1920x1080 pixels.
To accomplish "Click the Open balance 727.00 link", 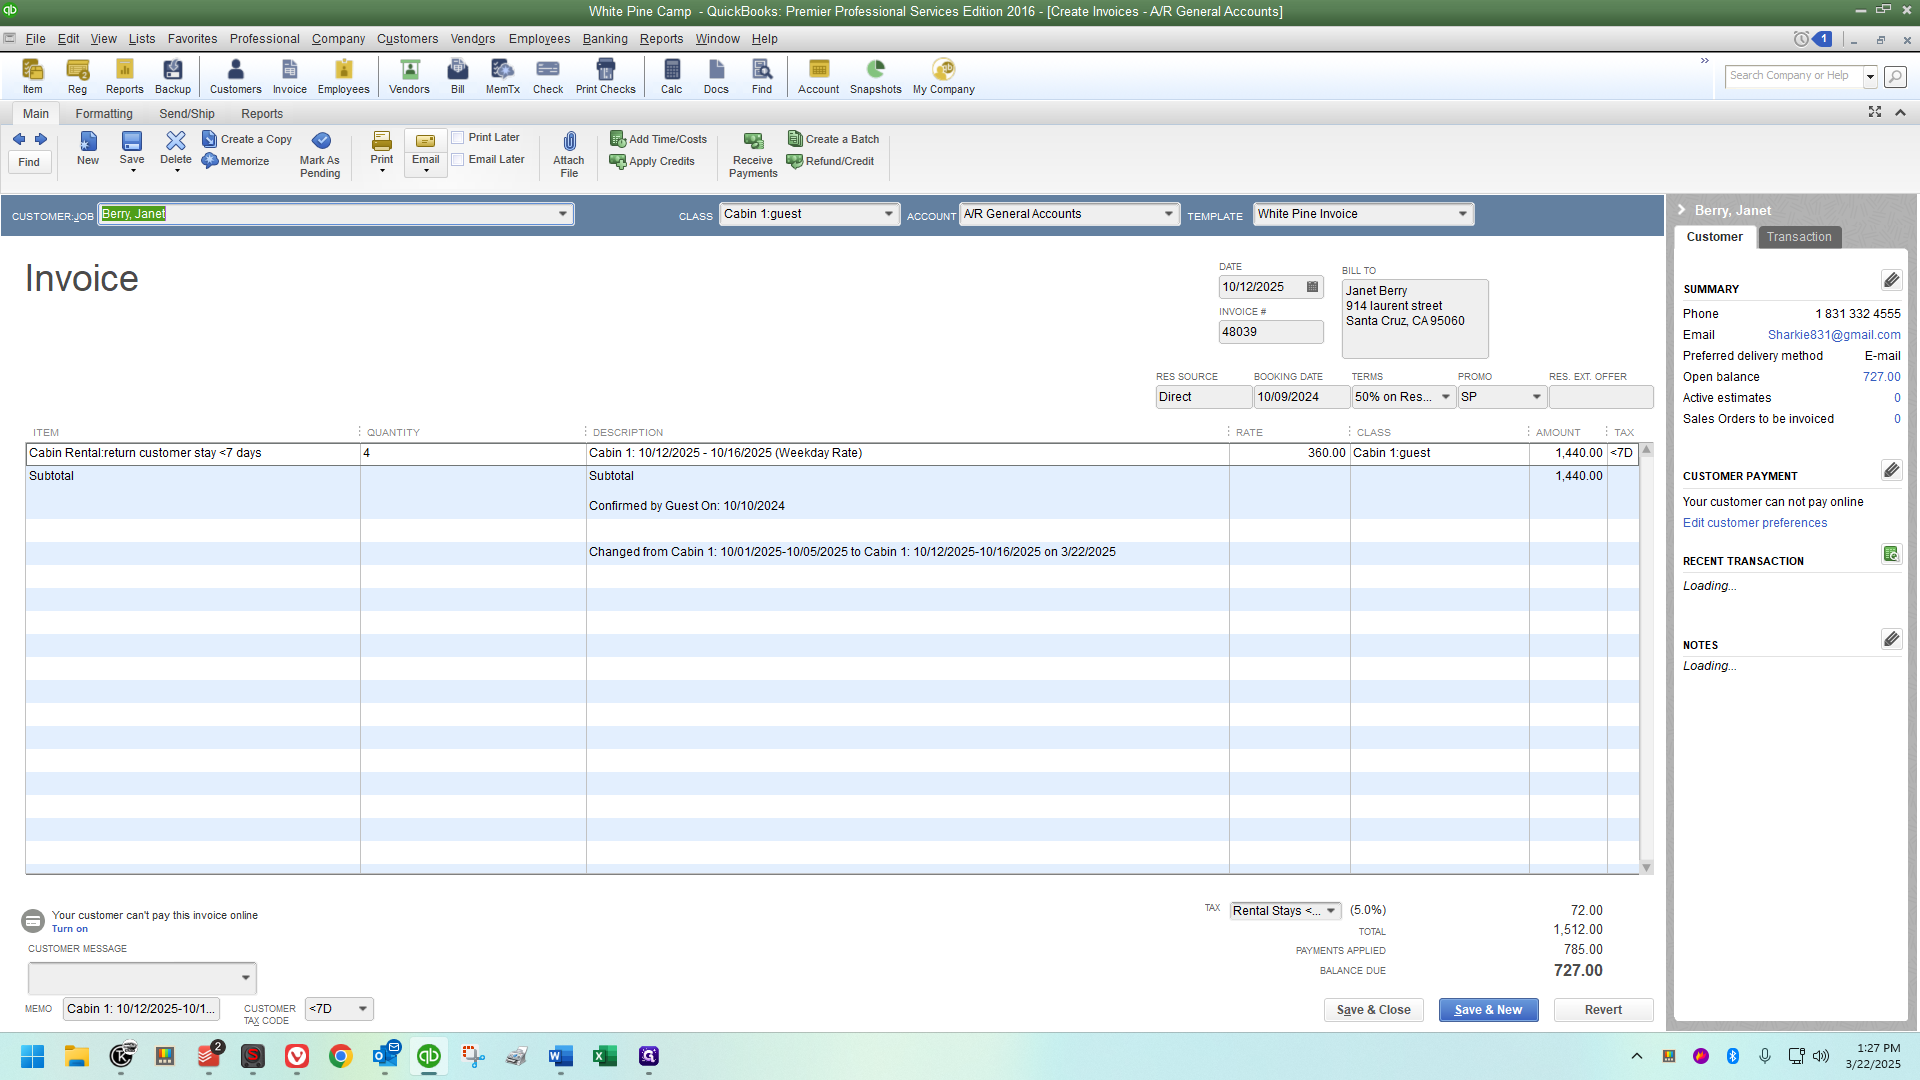I will (x=1881, y=377).
